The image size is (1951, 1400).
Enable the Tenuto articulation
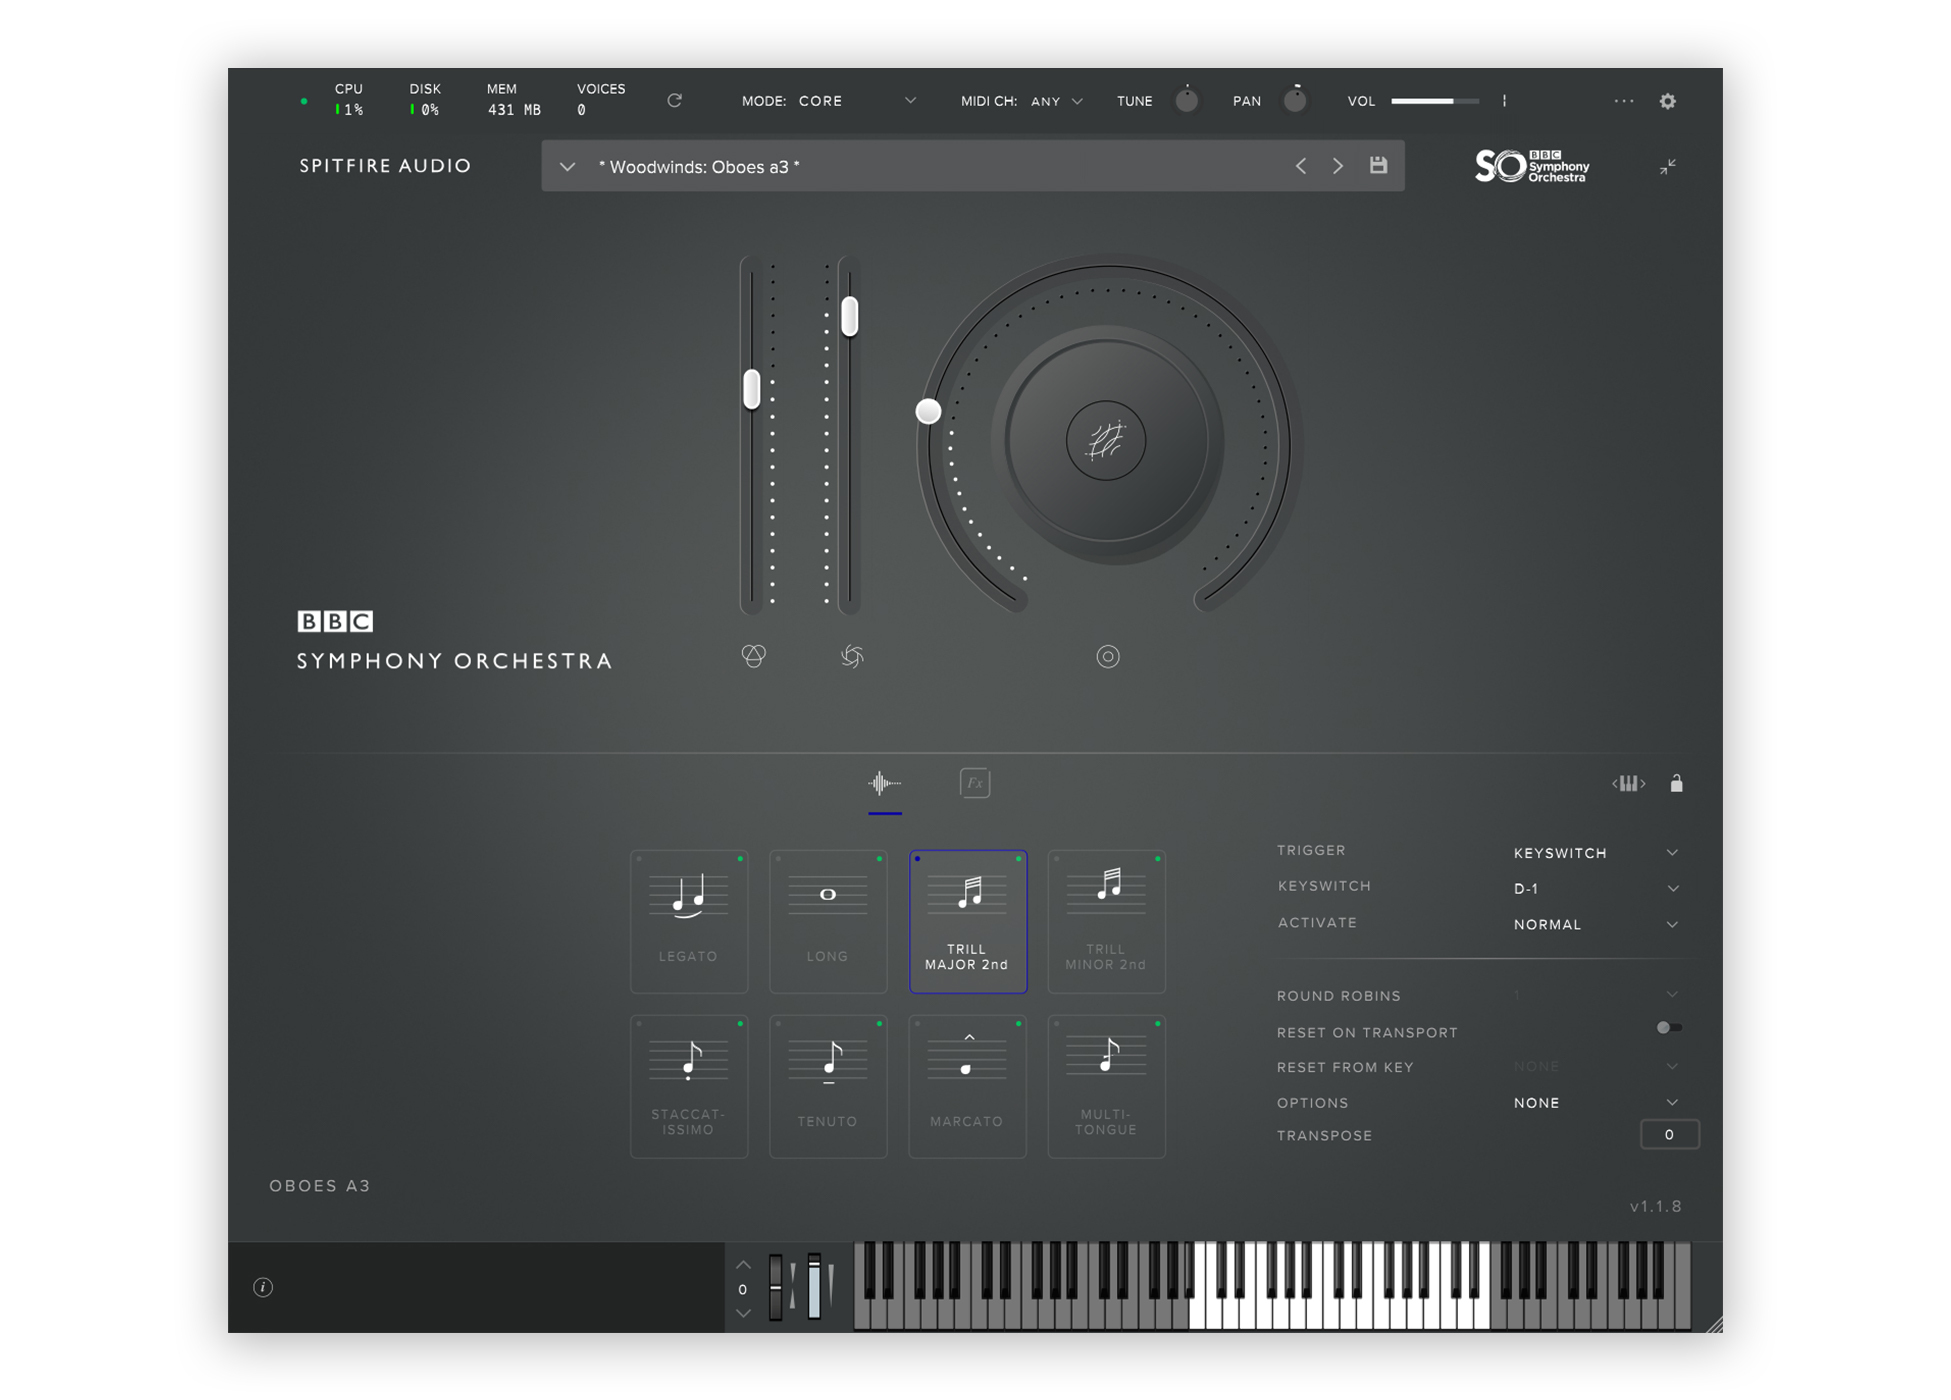coord(828,1085)
